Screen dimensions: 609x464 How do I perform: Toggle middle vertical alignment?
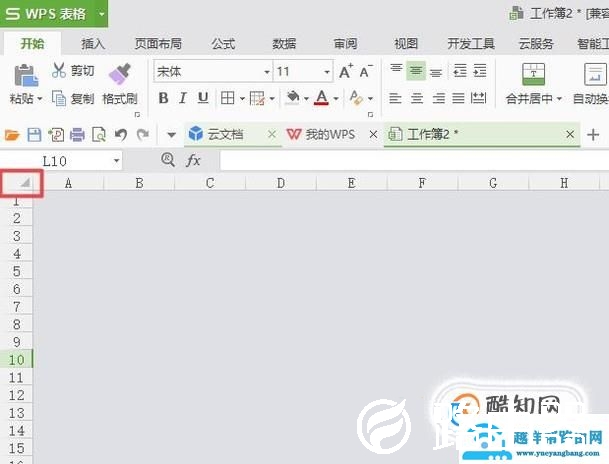(x=416, y=71)
